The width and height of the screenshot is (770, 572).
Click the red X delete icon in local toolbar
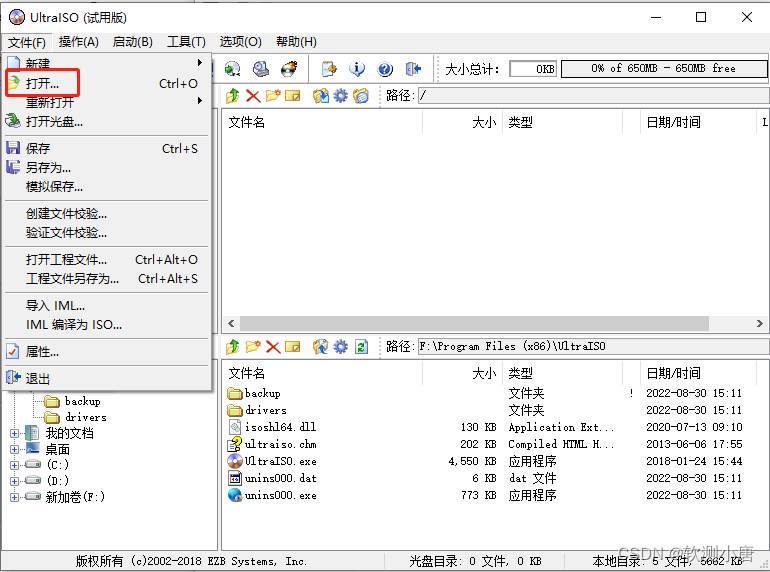click(x=273, y=347)
